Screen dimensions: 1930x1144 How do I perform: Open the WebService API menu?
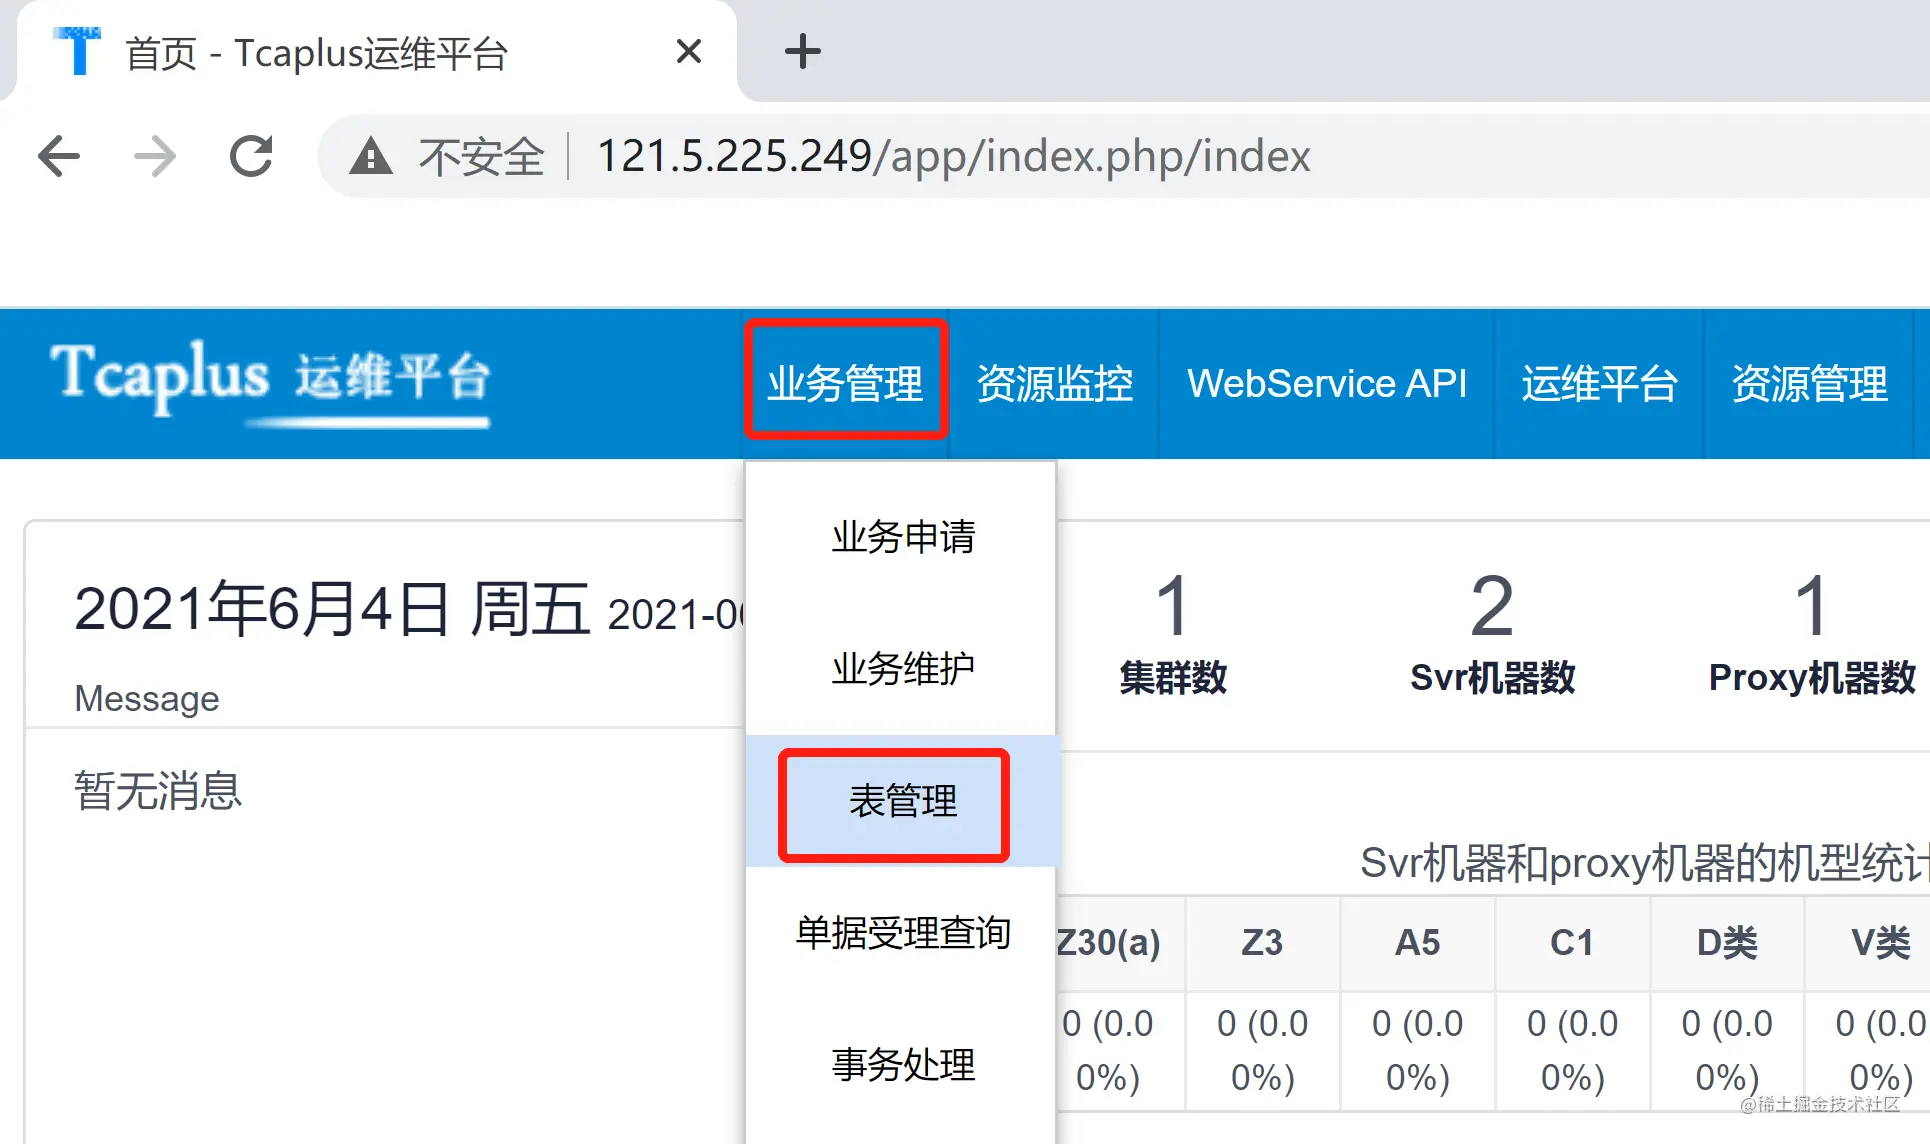click(1326, 384)
